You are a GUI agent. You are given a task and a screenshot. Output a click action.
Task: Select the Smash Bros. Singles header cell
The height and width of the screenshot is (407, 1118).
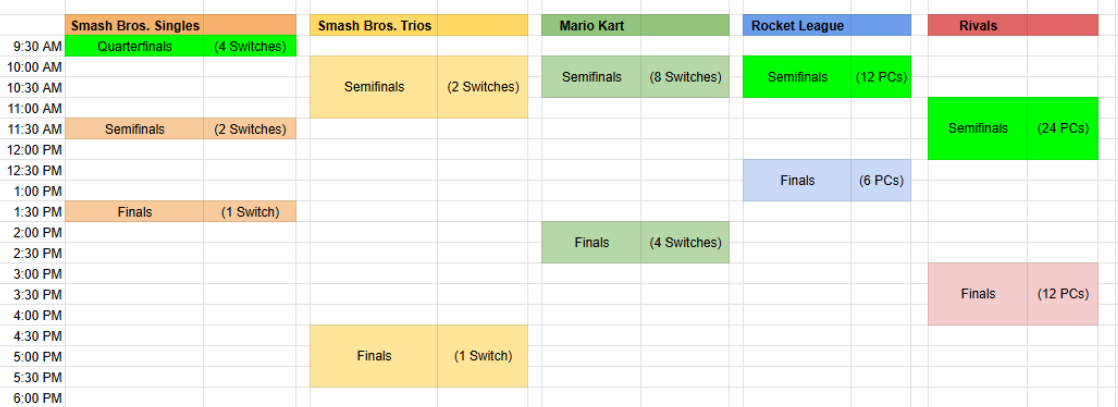(x=135, y=25)
